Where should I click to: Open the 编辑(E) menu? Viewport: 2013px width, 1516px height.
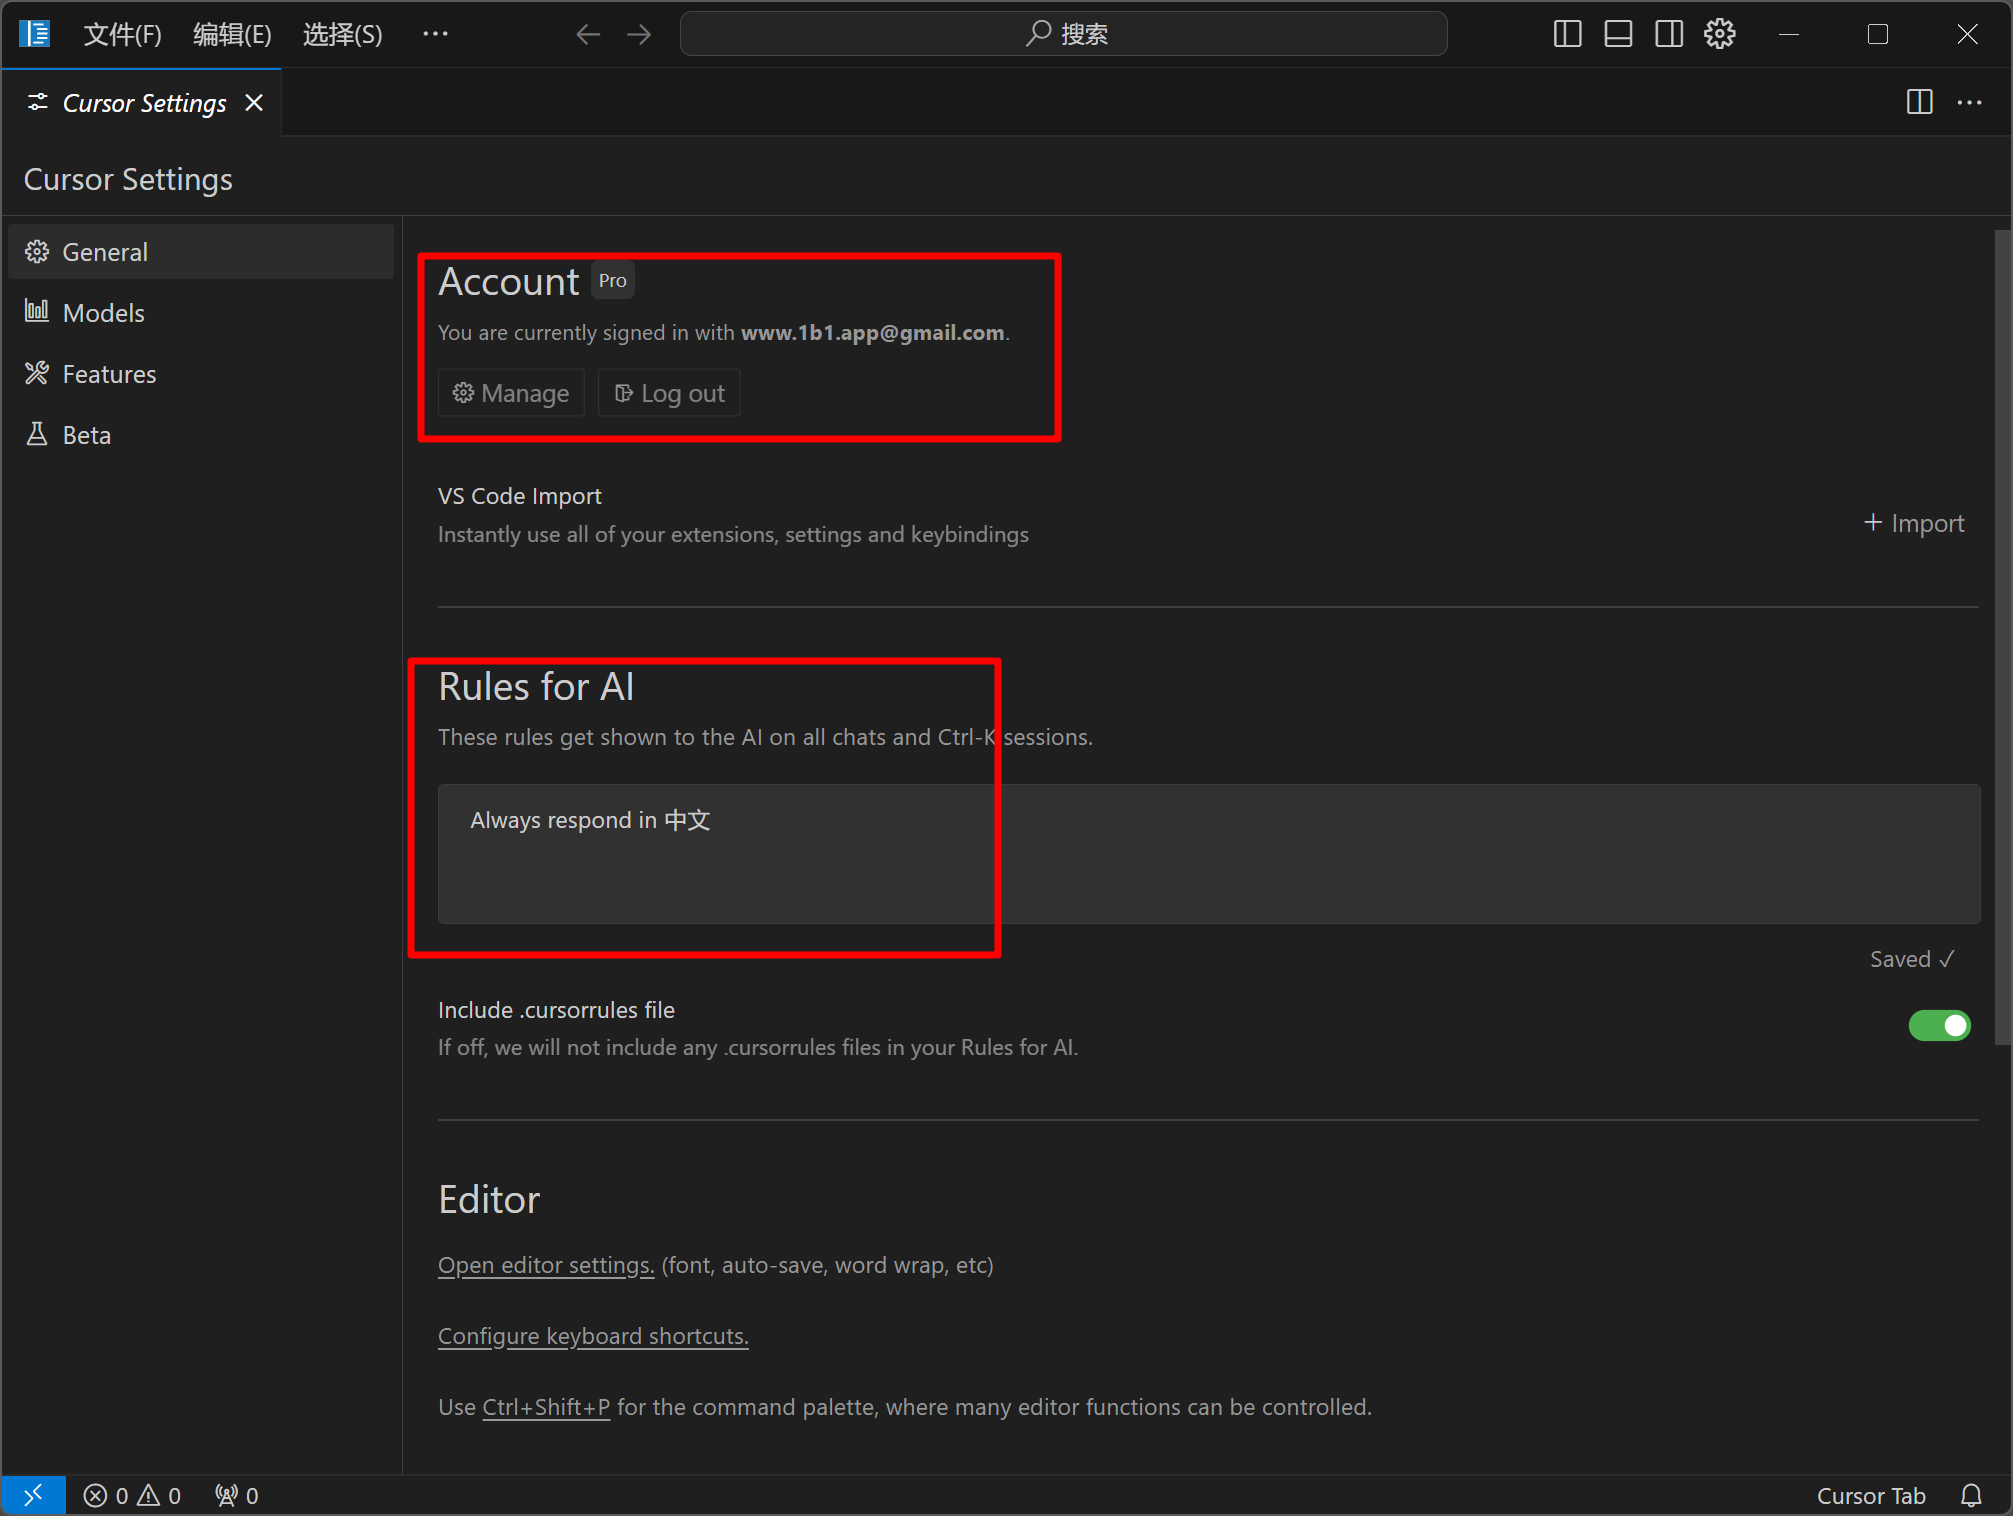pos(232,34)
